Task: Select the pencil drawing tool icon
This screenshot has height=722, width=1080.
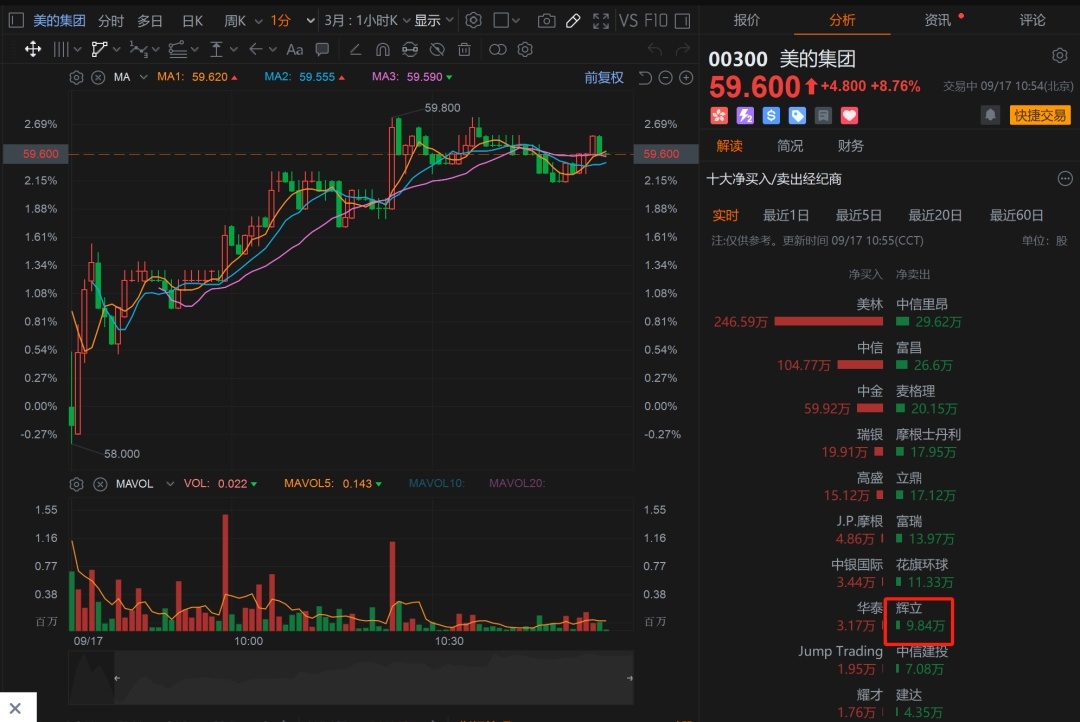Action: pyautogui.click(x=573, y=20)
